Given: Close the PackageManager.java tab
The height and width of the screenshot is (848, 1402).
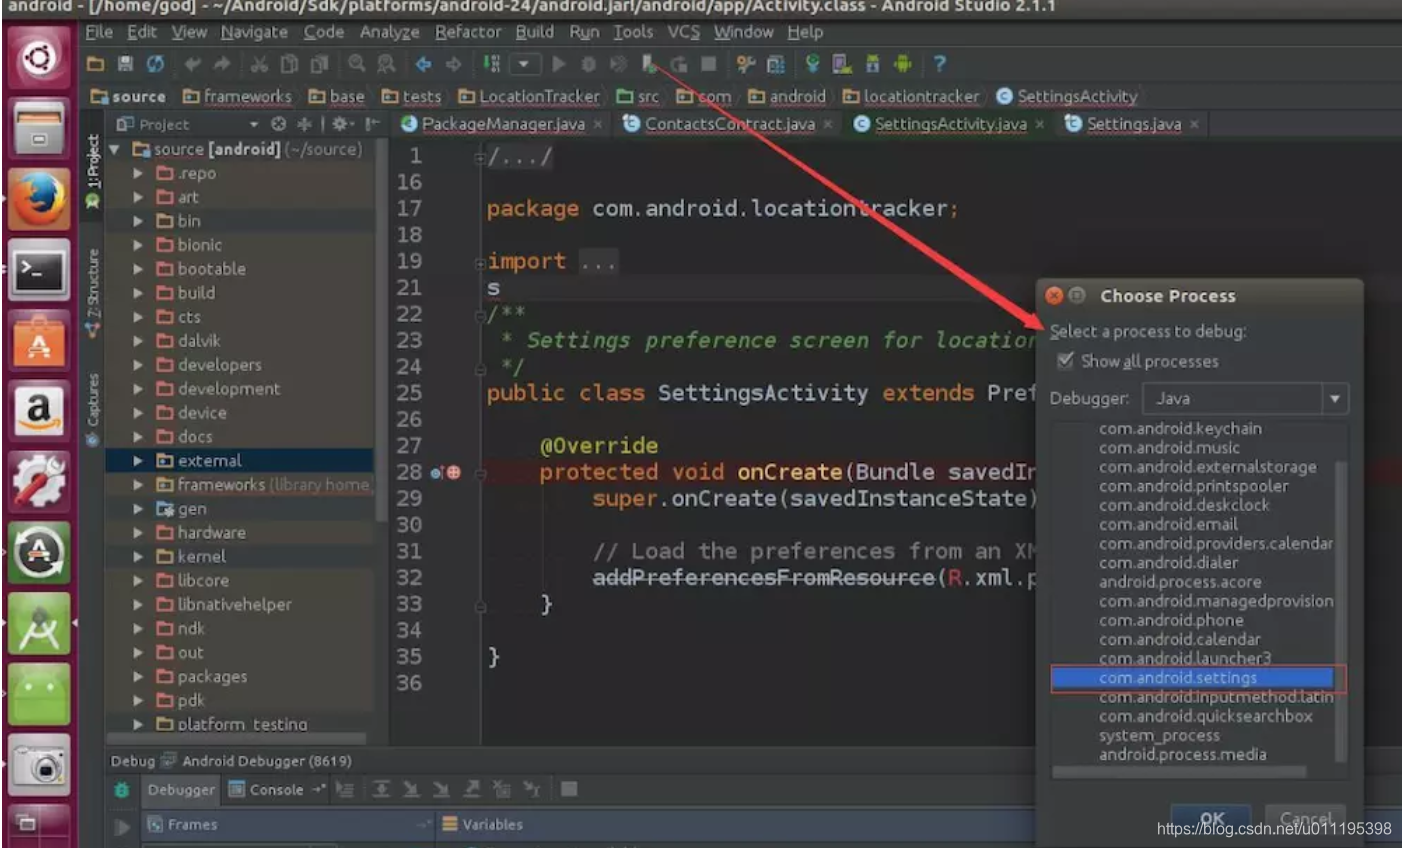Looking at the screenshot, I should [598, 124].
